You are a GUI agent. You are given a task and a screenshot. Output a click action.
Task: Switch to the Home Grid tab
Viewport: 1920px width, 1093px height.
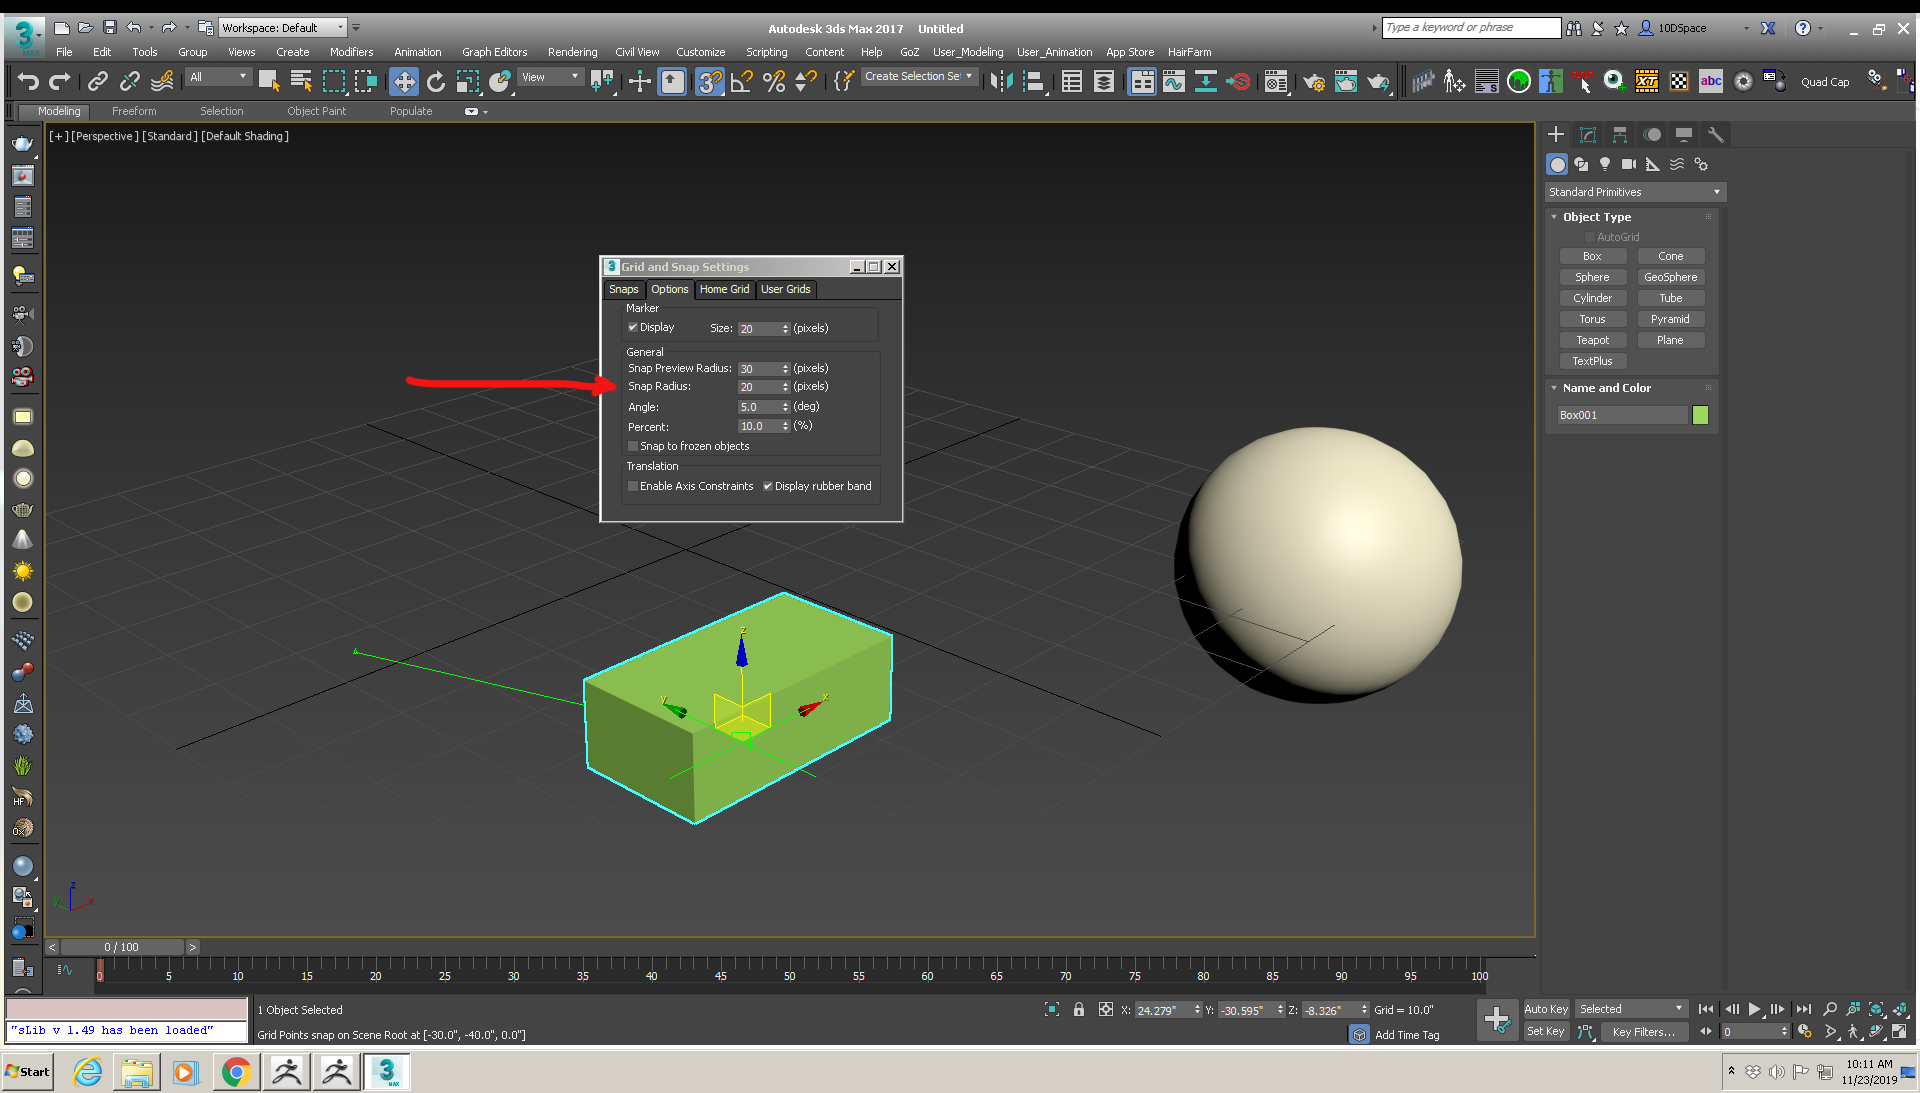(x=724, y=289)
